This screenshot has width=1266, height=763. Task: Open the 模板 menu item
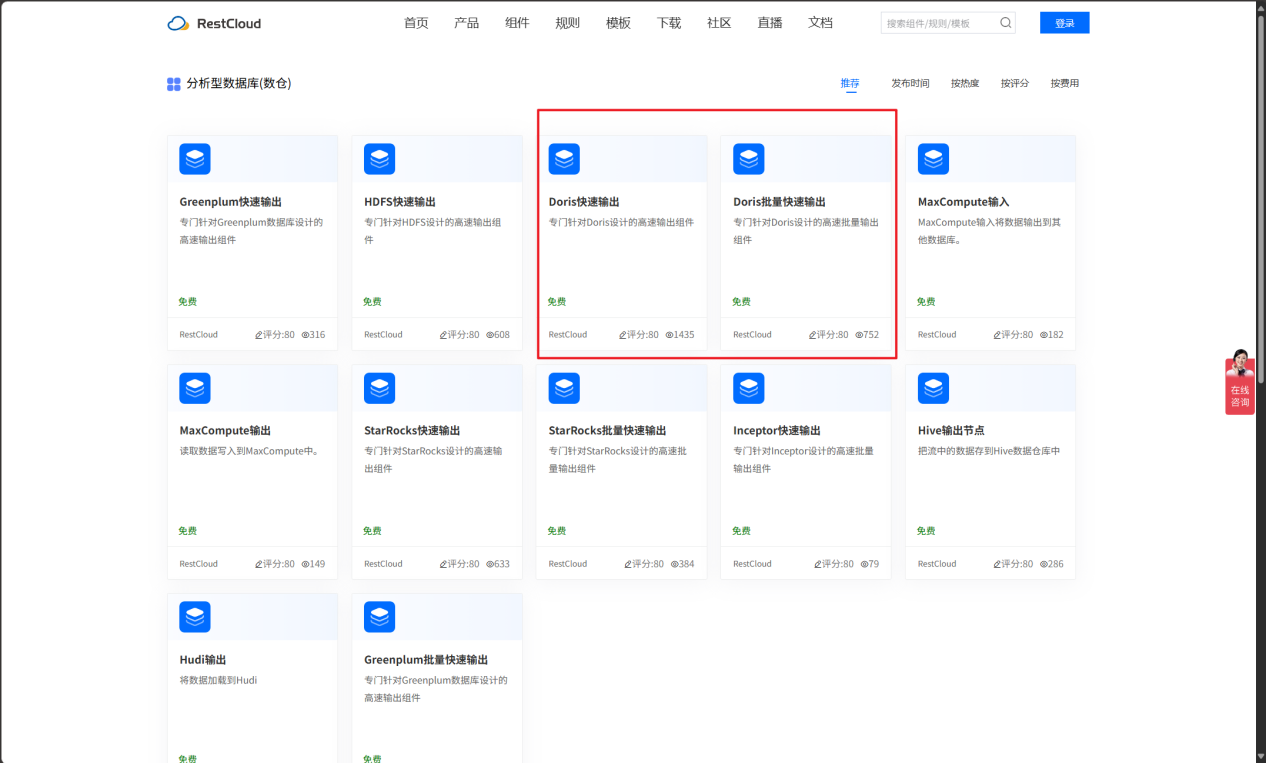(x=618, y=22)
